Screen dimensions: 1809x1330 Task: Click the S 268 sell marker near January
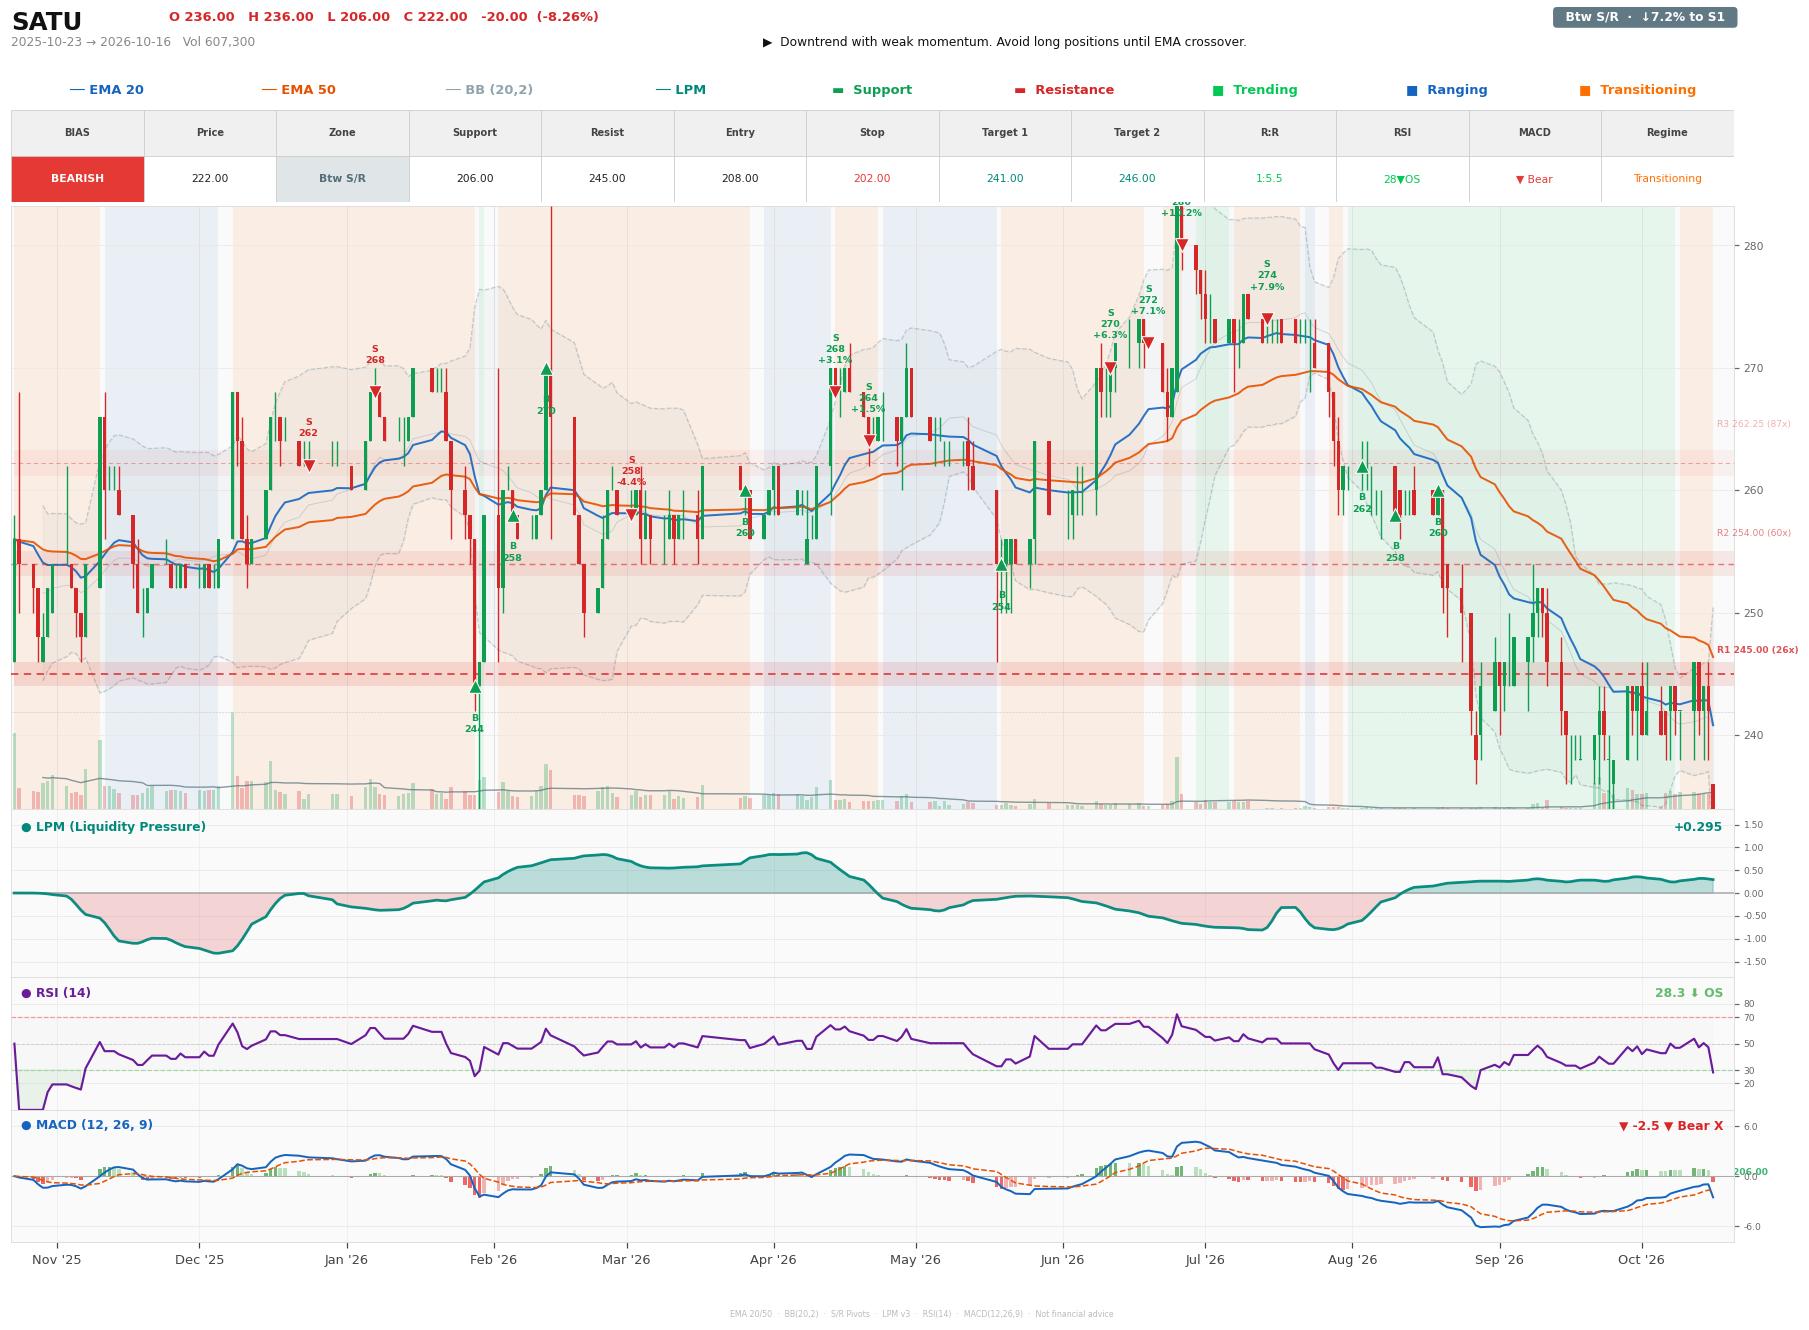(375, 392)
